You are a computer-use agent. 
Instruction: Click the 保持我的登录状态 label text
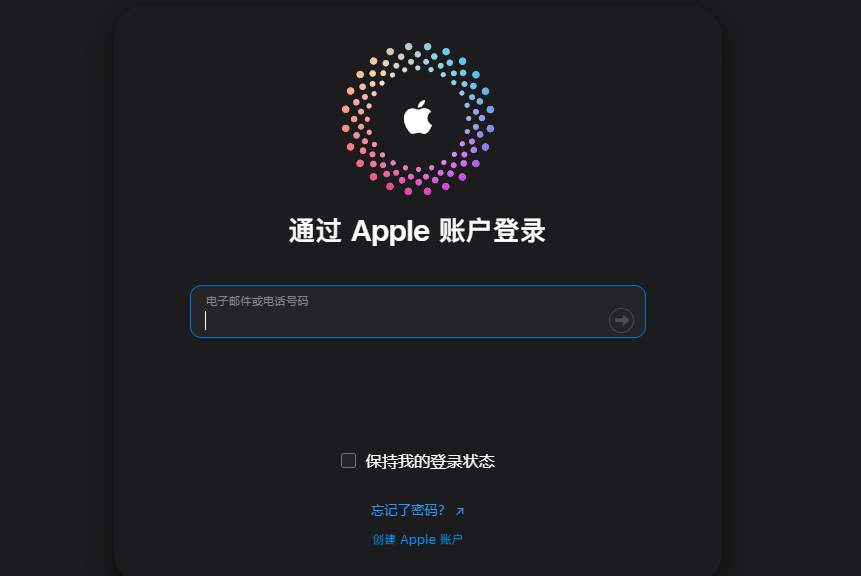pyautogui.click(x=430, y=461)
